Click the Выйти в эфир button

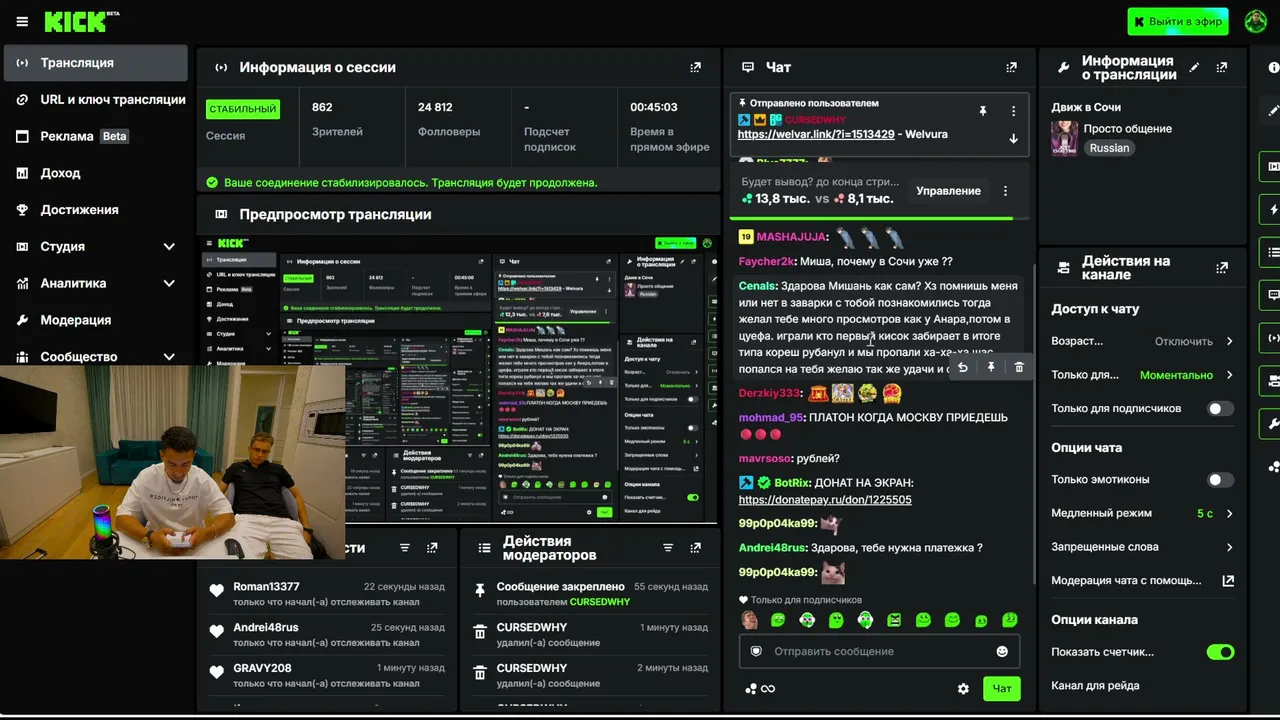point(1178,21)
